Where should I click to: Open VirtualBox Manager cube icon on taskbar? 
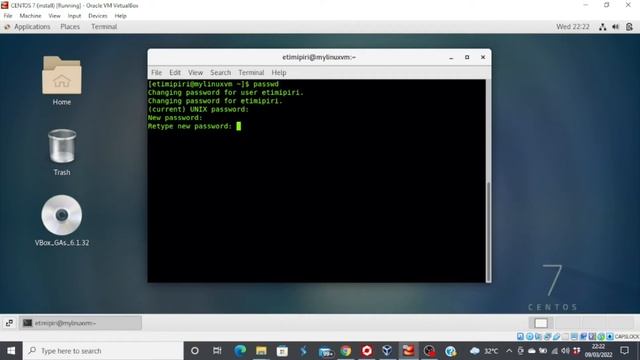387,351
